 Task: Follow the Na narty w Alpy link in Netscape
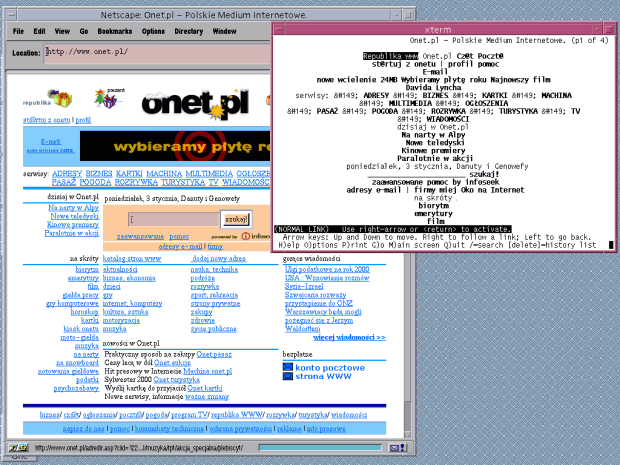[x=73, y=208]
